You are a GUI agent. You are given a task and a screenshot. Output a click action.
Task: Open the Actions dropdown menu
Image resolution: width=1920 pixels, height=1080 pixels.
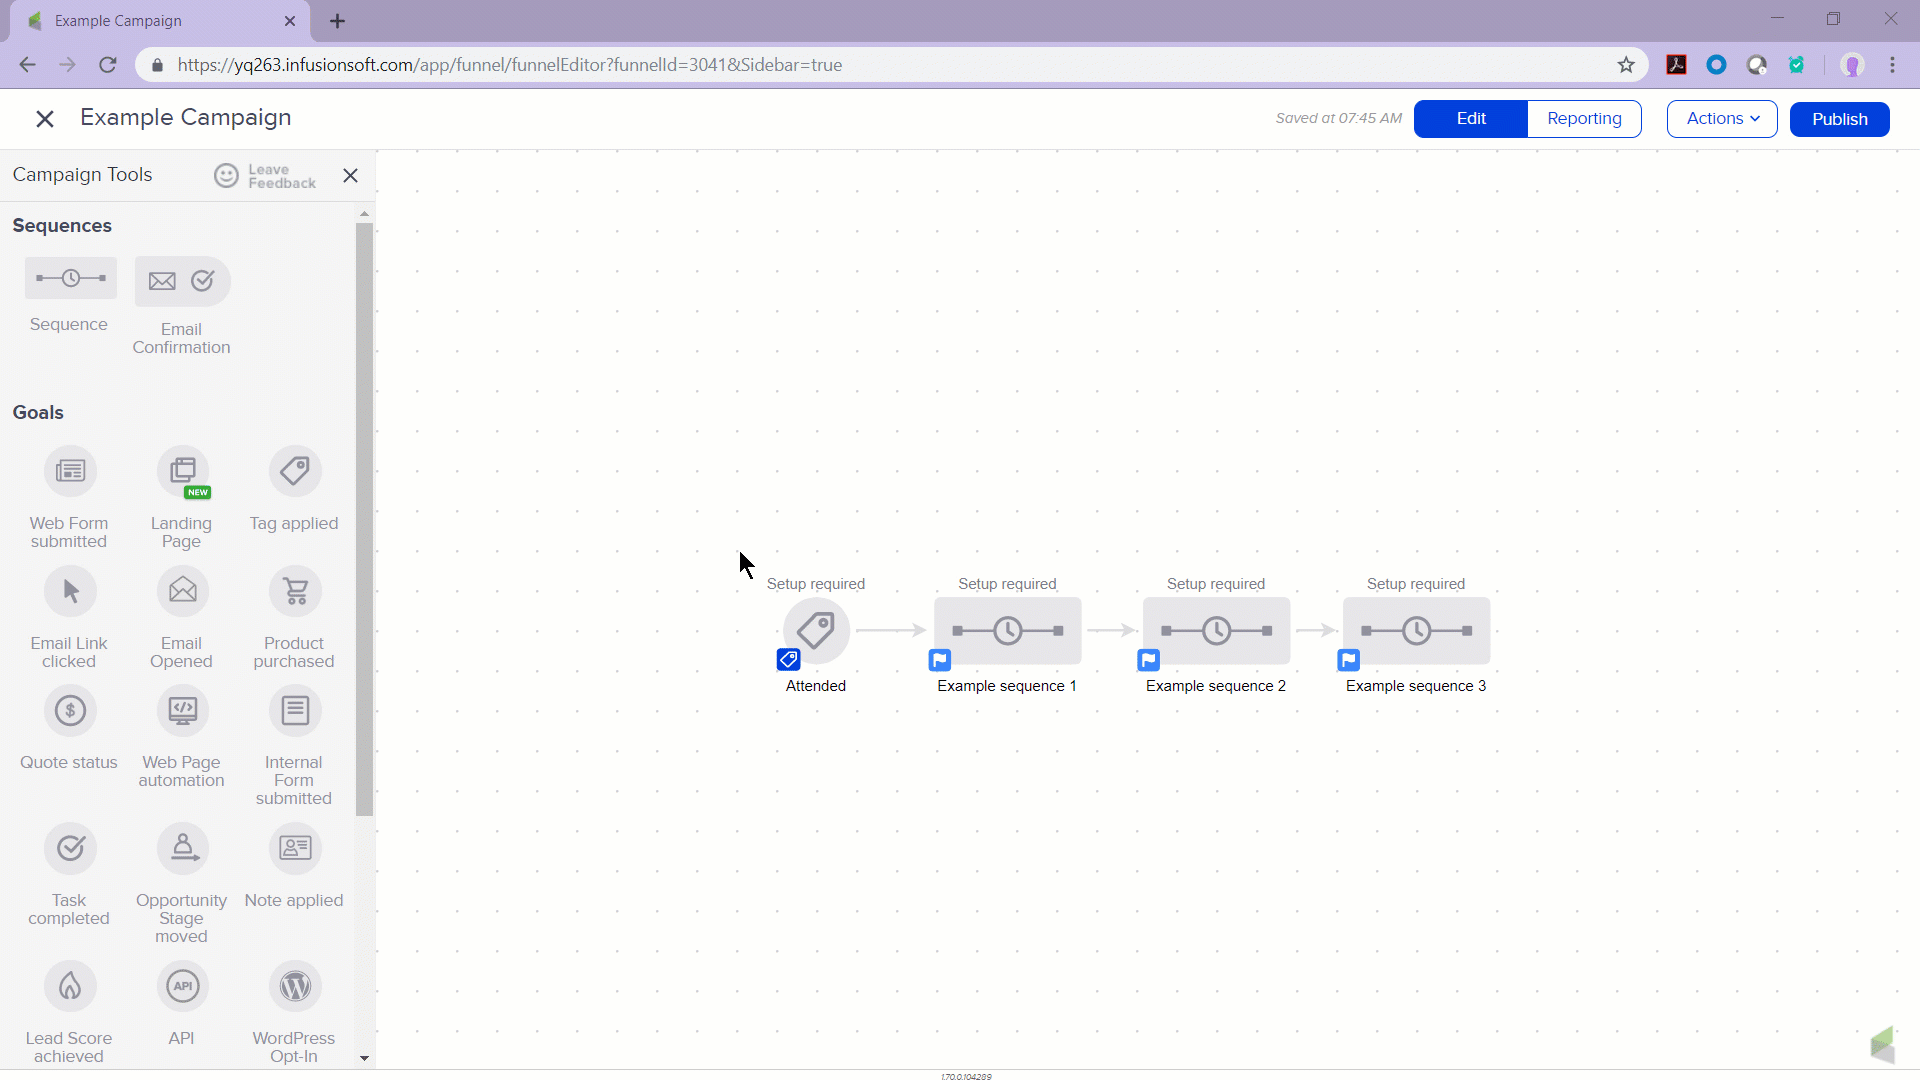[x=1721, y=119]
